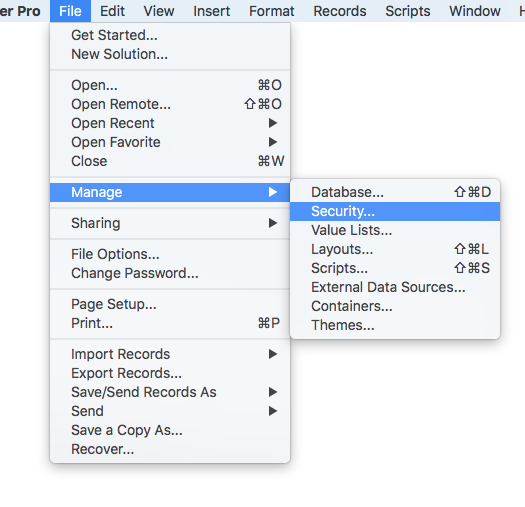Select Themes... from Manage submenu
Image resolution: width=525 pixels, height=507 pixels.
pyautogui.click(x=395, y=325)
